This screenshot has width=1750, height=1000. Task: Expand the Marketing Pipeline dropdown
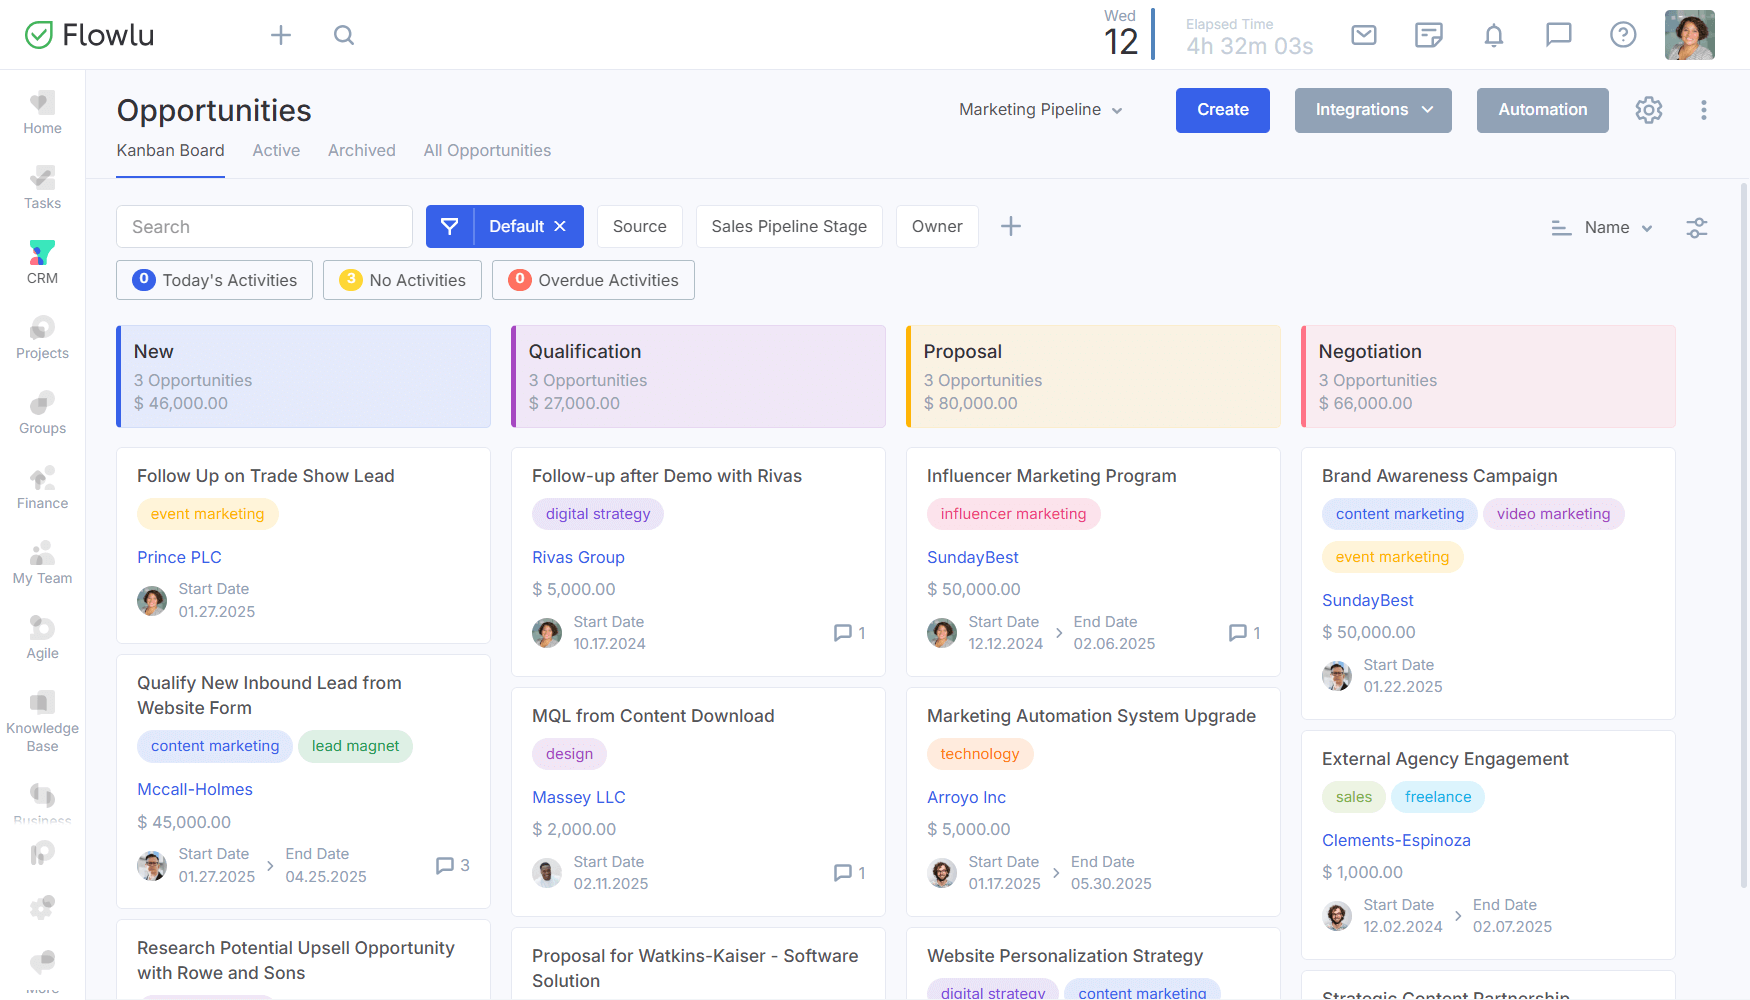pyautogui.click(x=1040, y=110)
